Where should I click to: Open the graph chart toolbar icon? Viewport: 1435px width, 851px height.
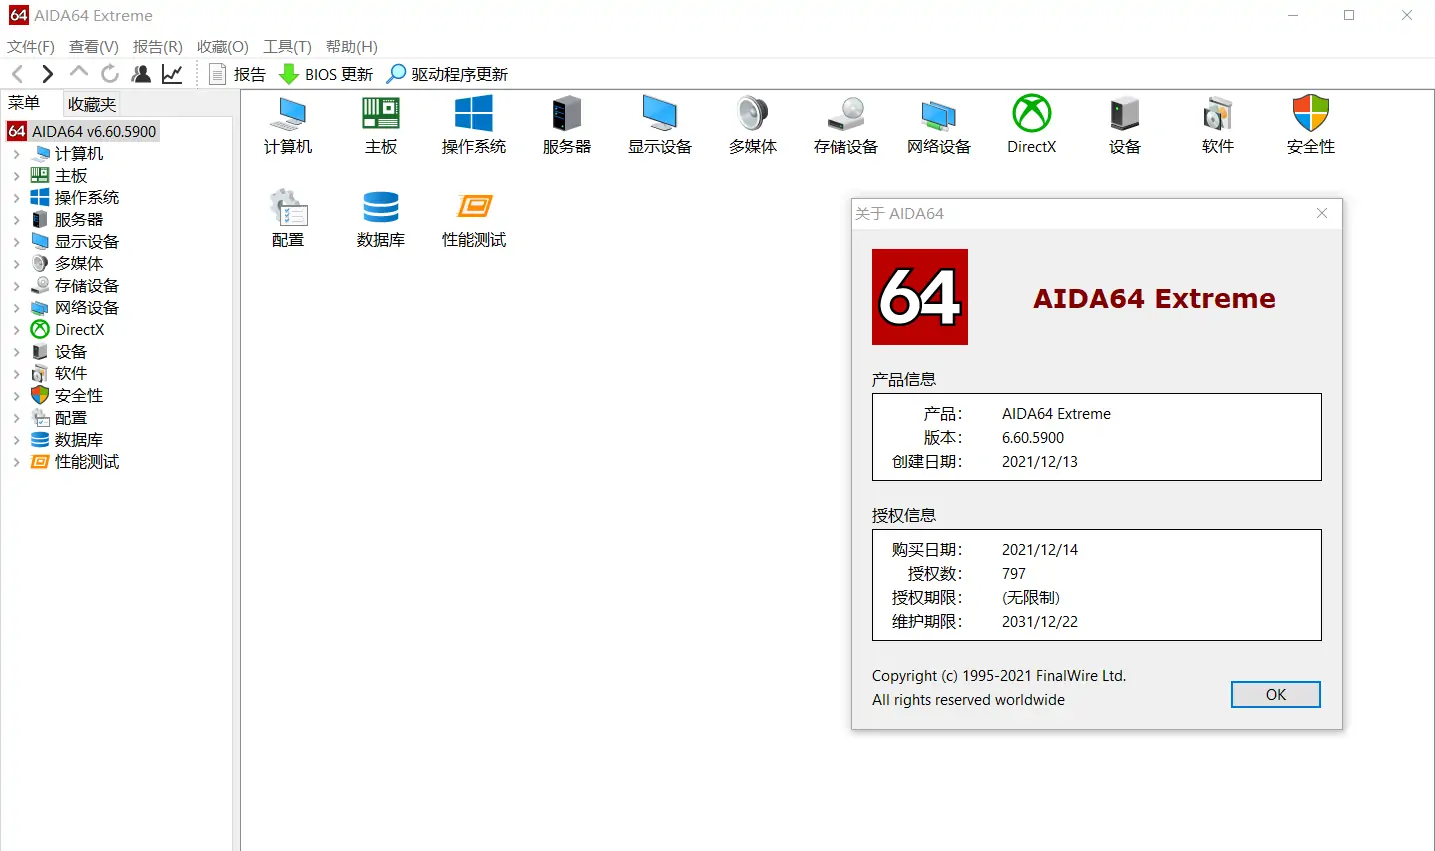coord(172,73)
